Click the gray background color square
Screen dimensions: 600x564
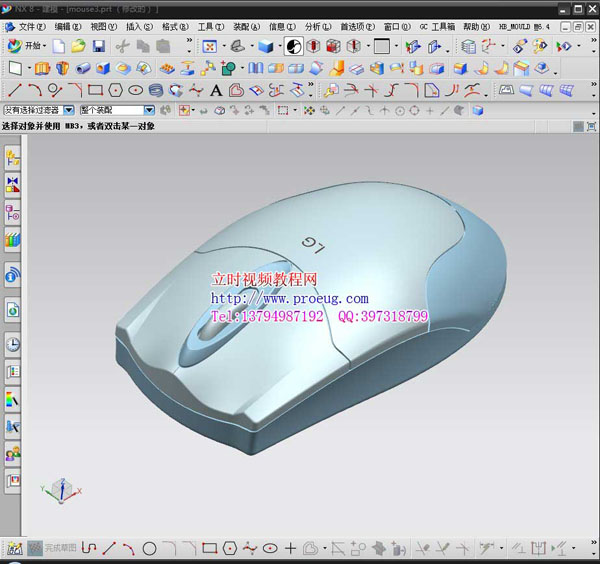(382, 47)
